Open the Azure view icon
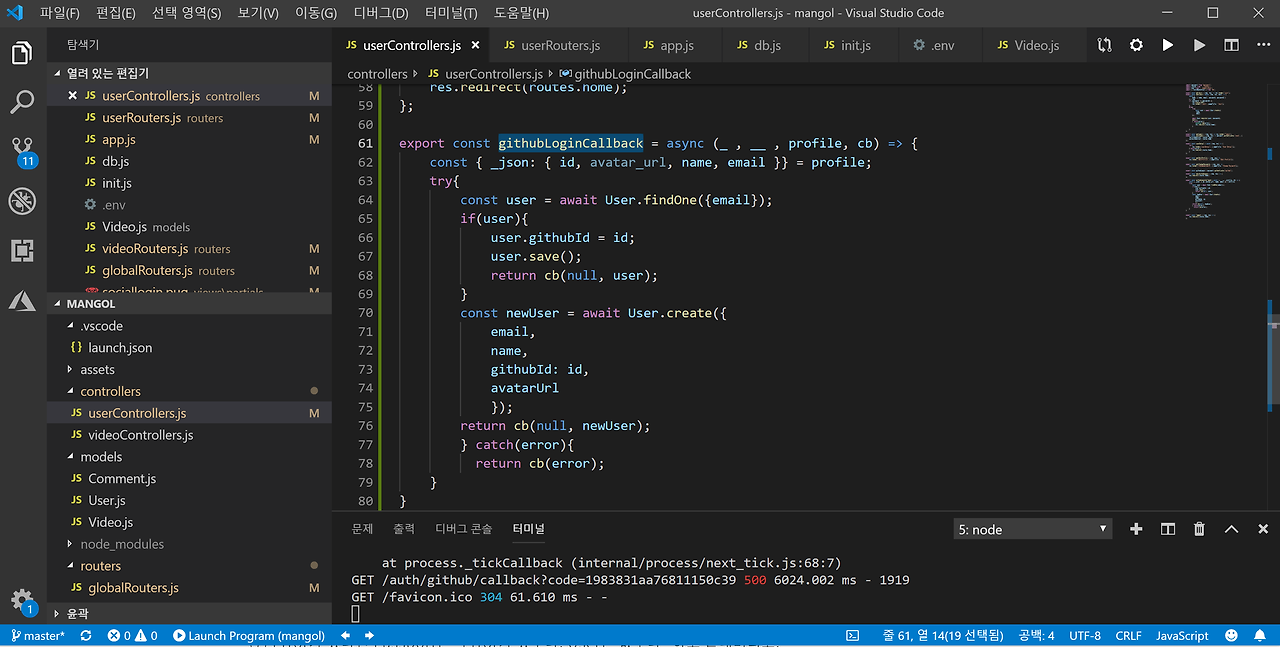Viewport: 1280px width, 647px height. point(22,299)
